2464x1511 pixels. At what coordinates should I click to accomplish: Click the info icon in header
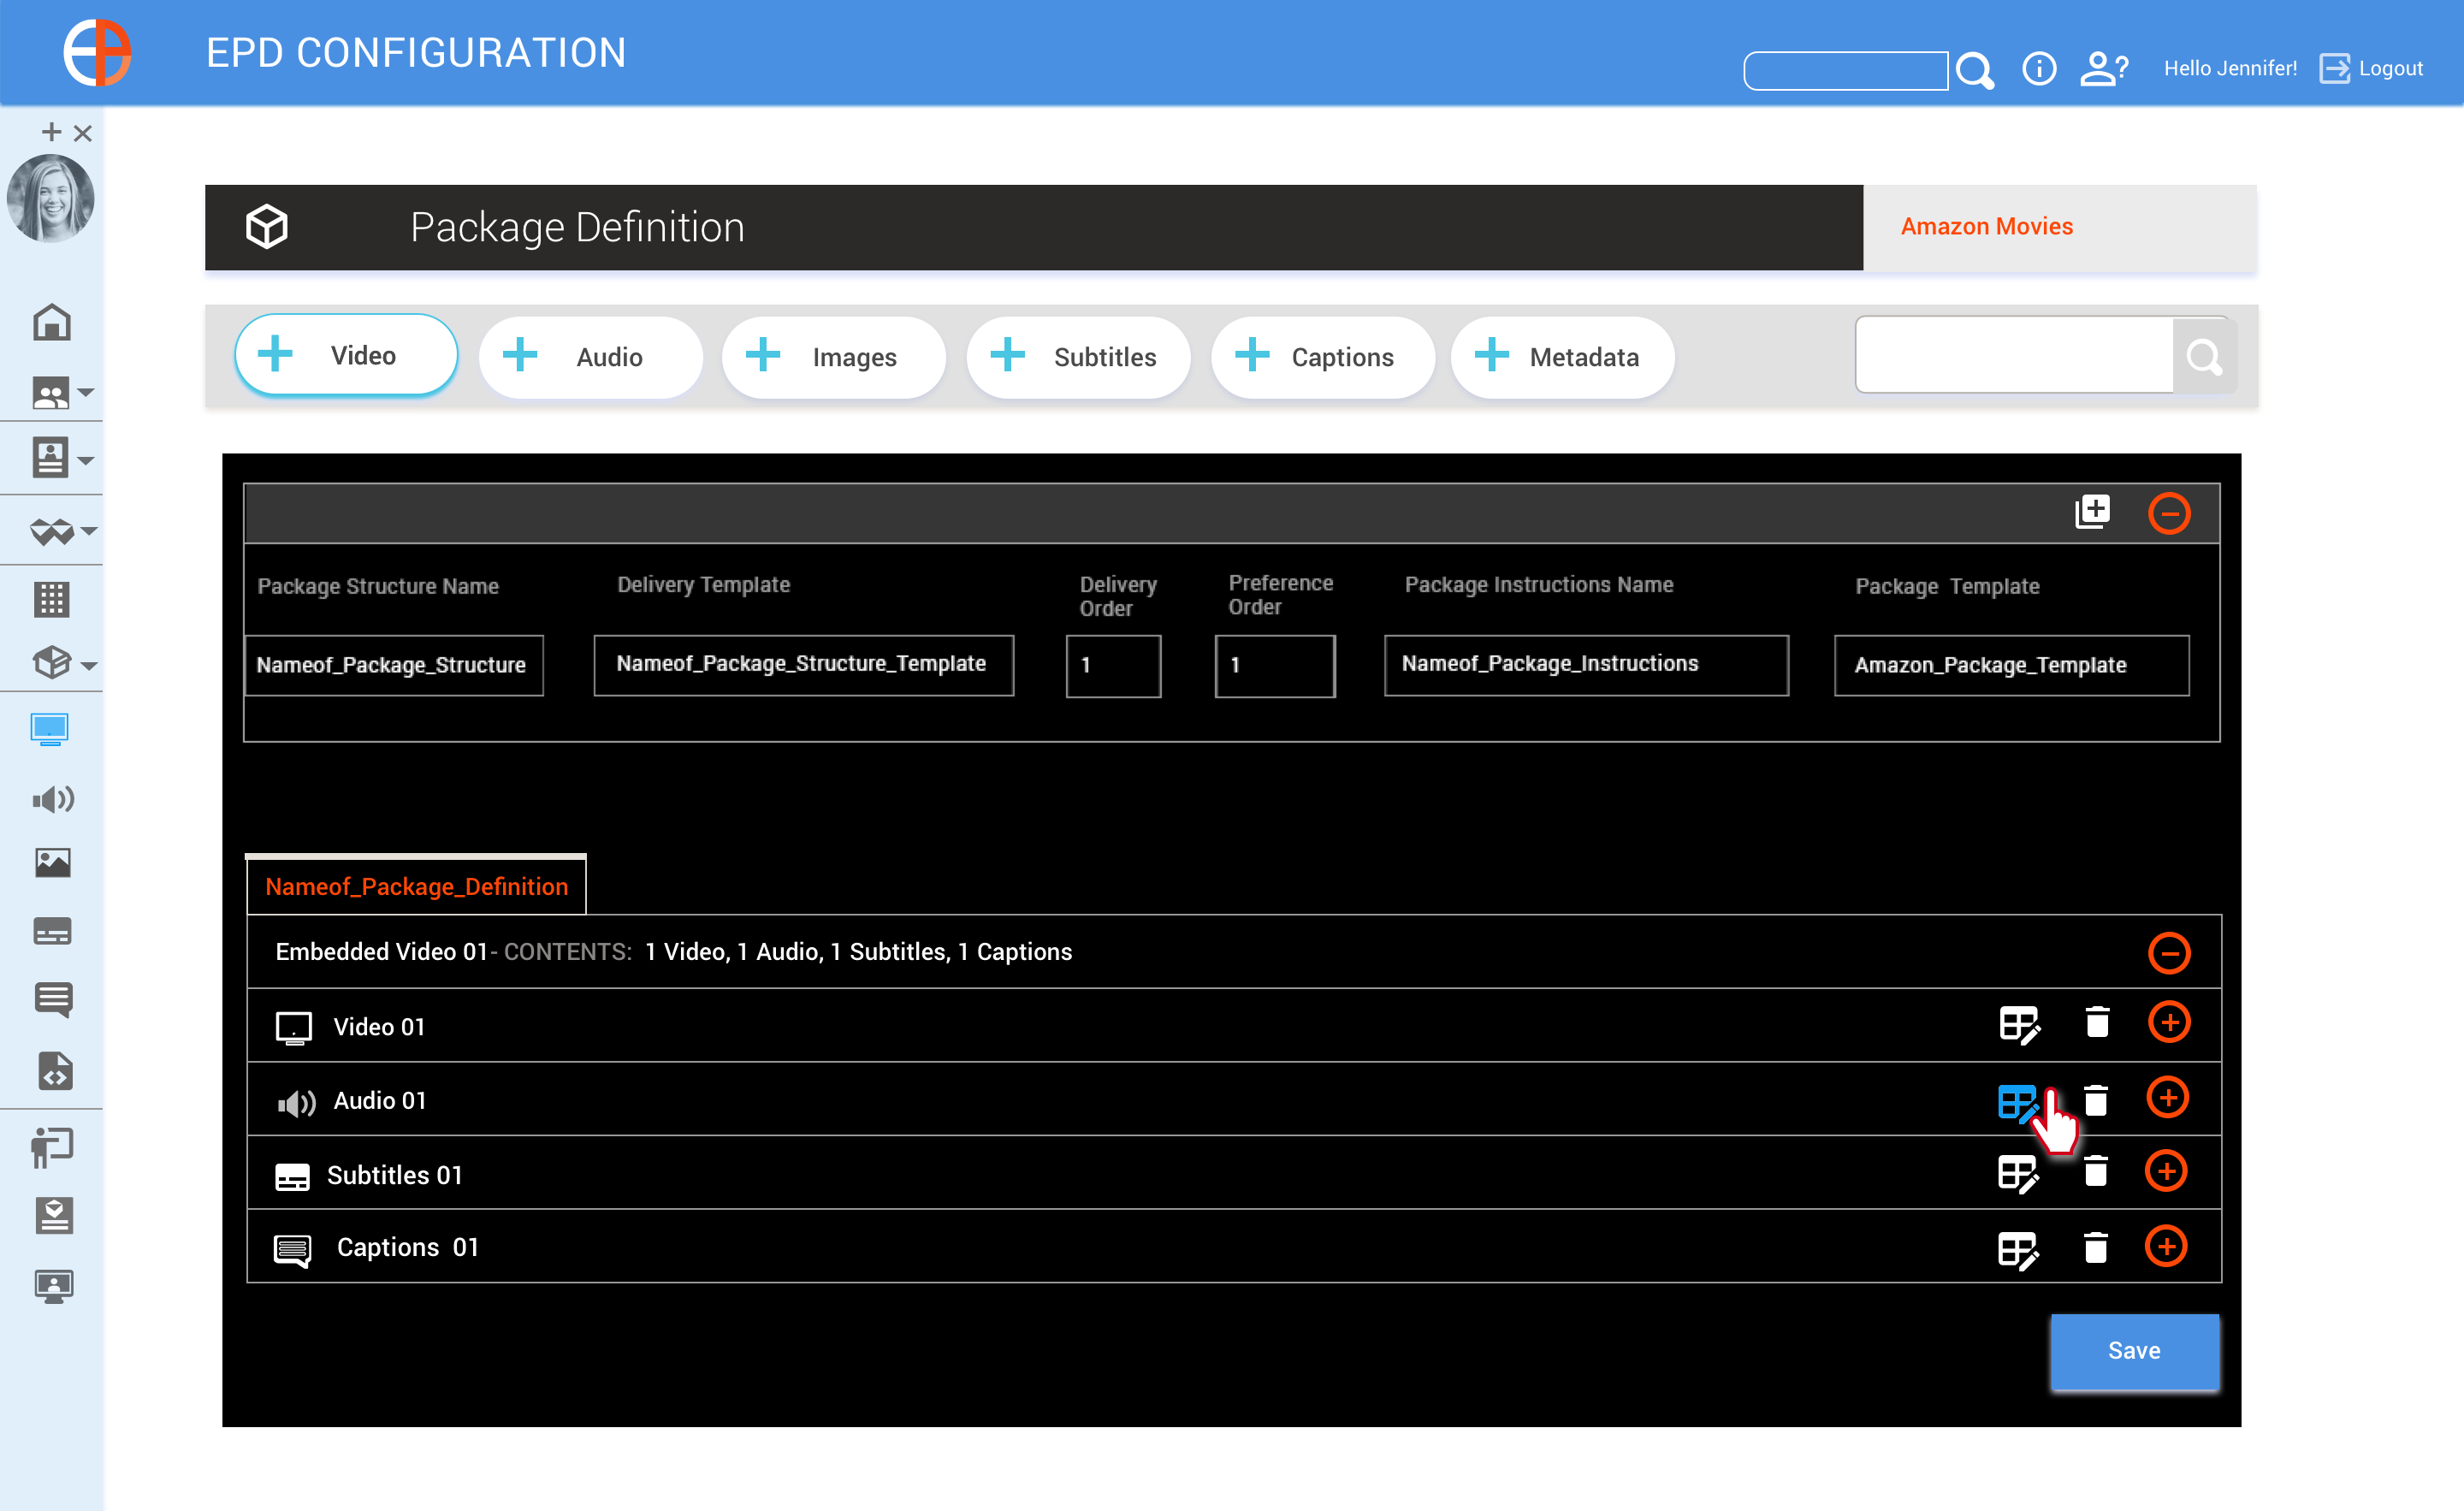point(2038,69)
